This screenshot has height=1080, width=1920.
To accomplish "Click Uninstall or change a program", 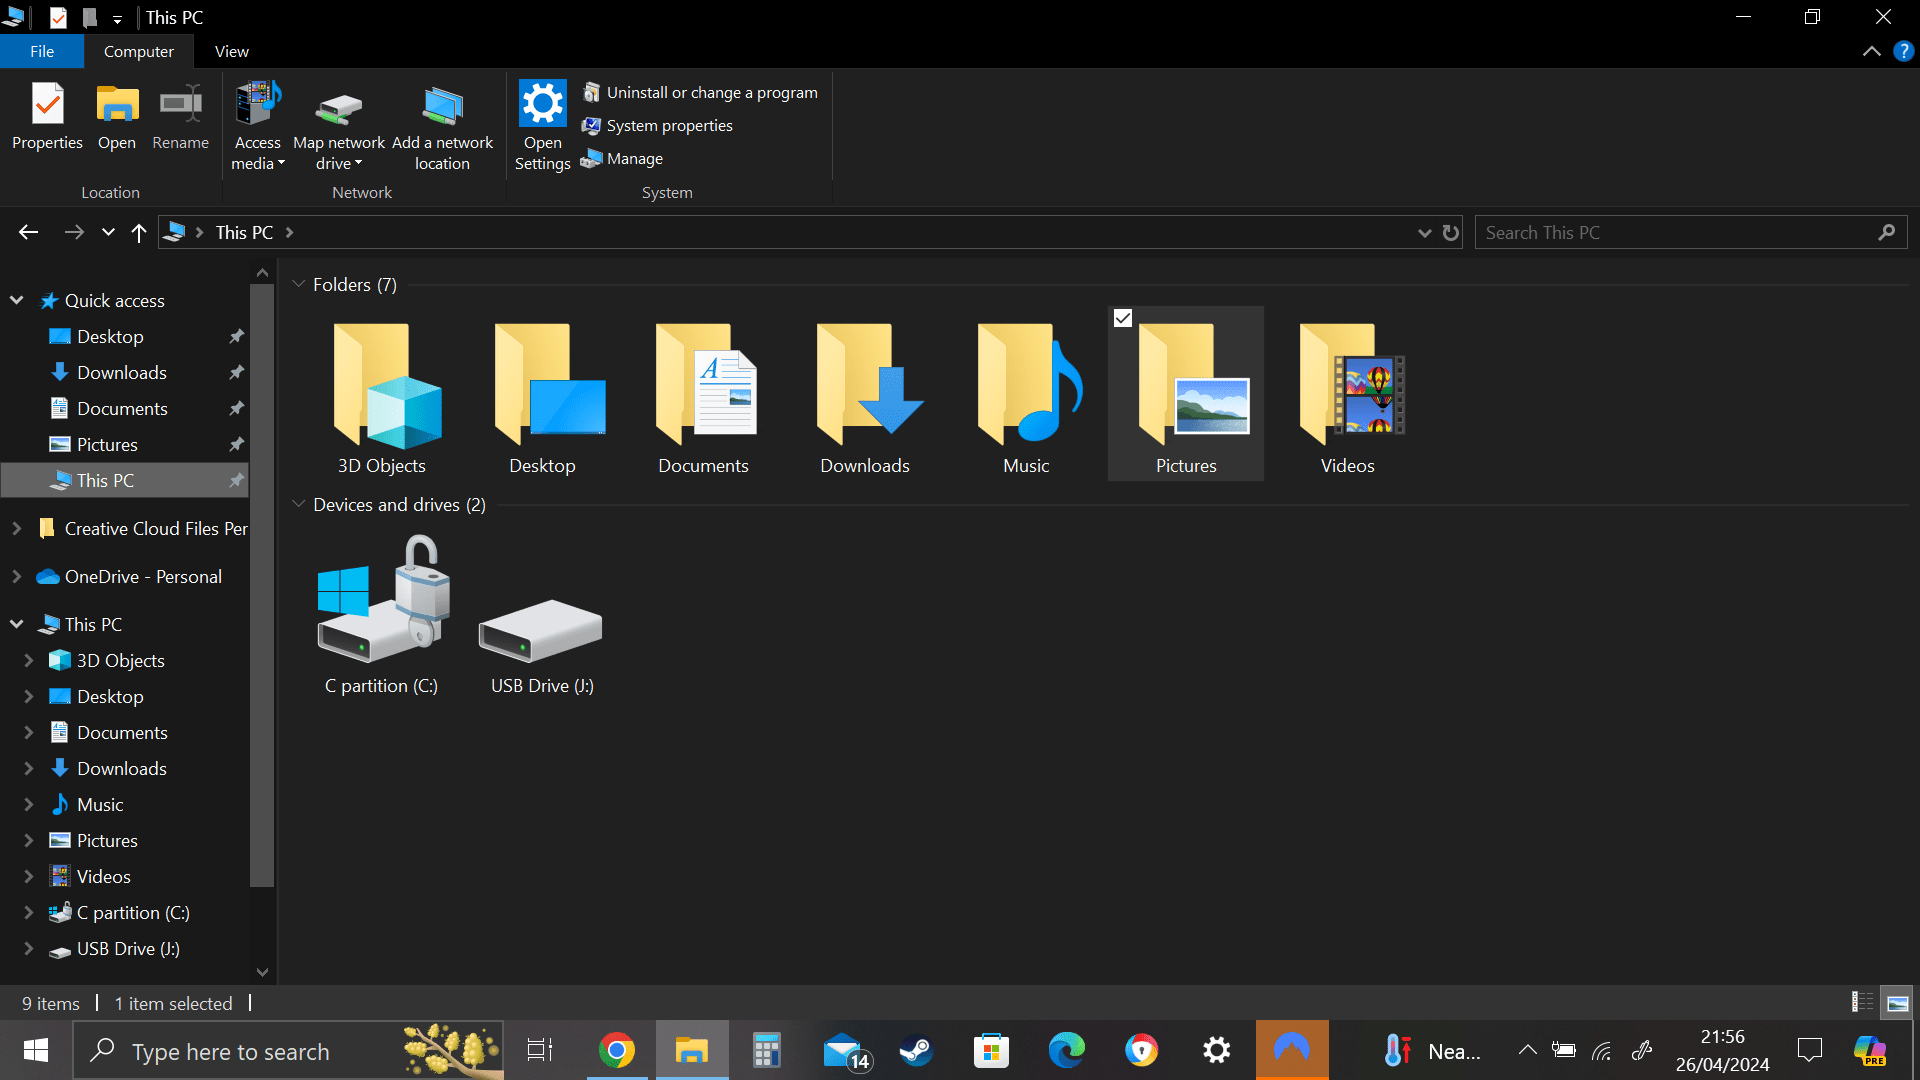I will pyautogui.click(x=711, y=93).
